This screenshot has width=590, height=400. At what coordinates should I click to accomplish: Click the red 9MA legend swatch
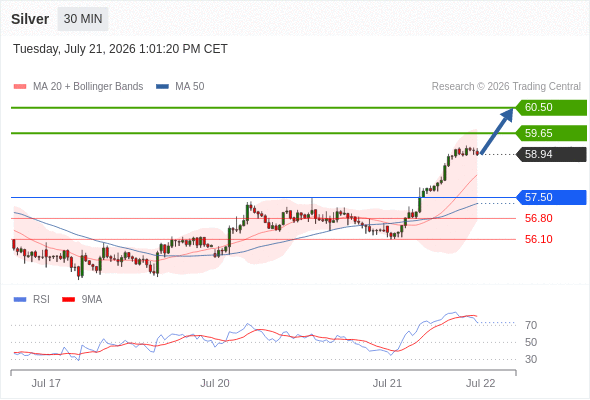[x=68, y=300]
